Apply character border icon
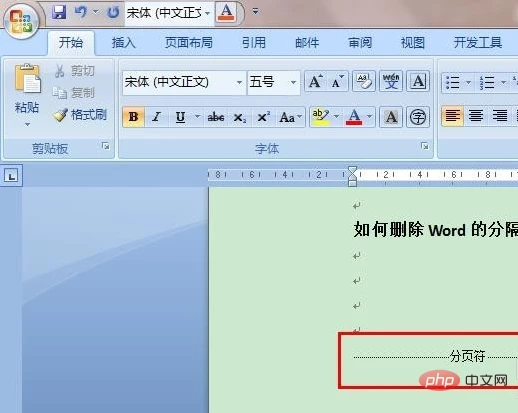Image resolution: width=518 pixels, height=413 pixels. coord(418,81)
